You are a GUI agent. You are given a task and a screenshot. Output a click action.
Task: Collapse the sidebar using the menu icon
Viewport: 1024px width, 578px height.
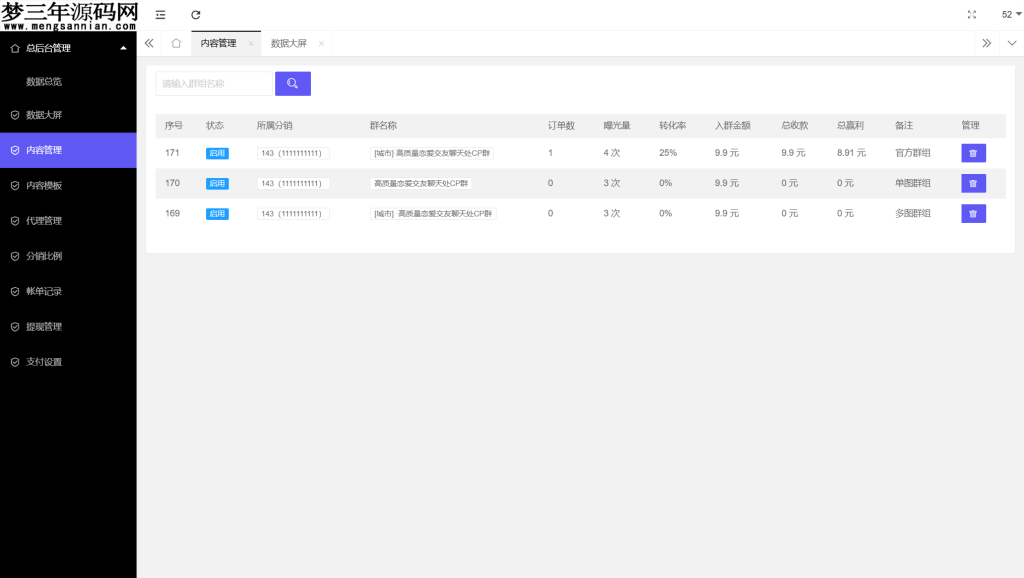[160, 15]
